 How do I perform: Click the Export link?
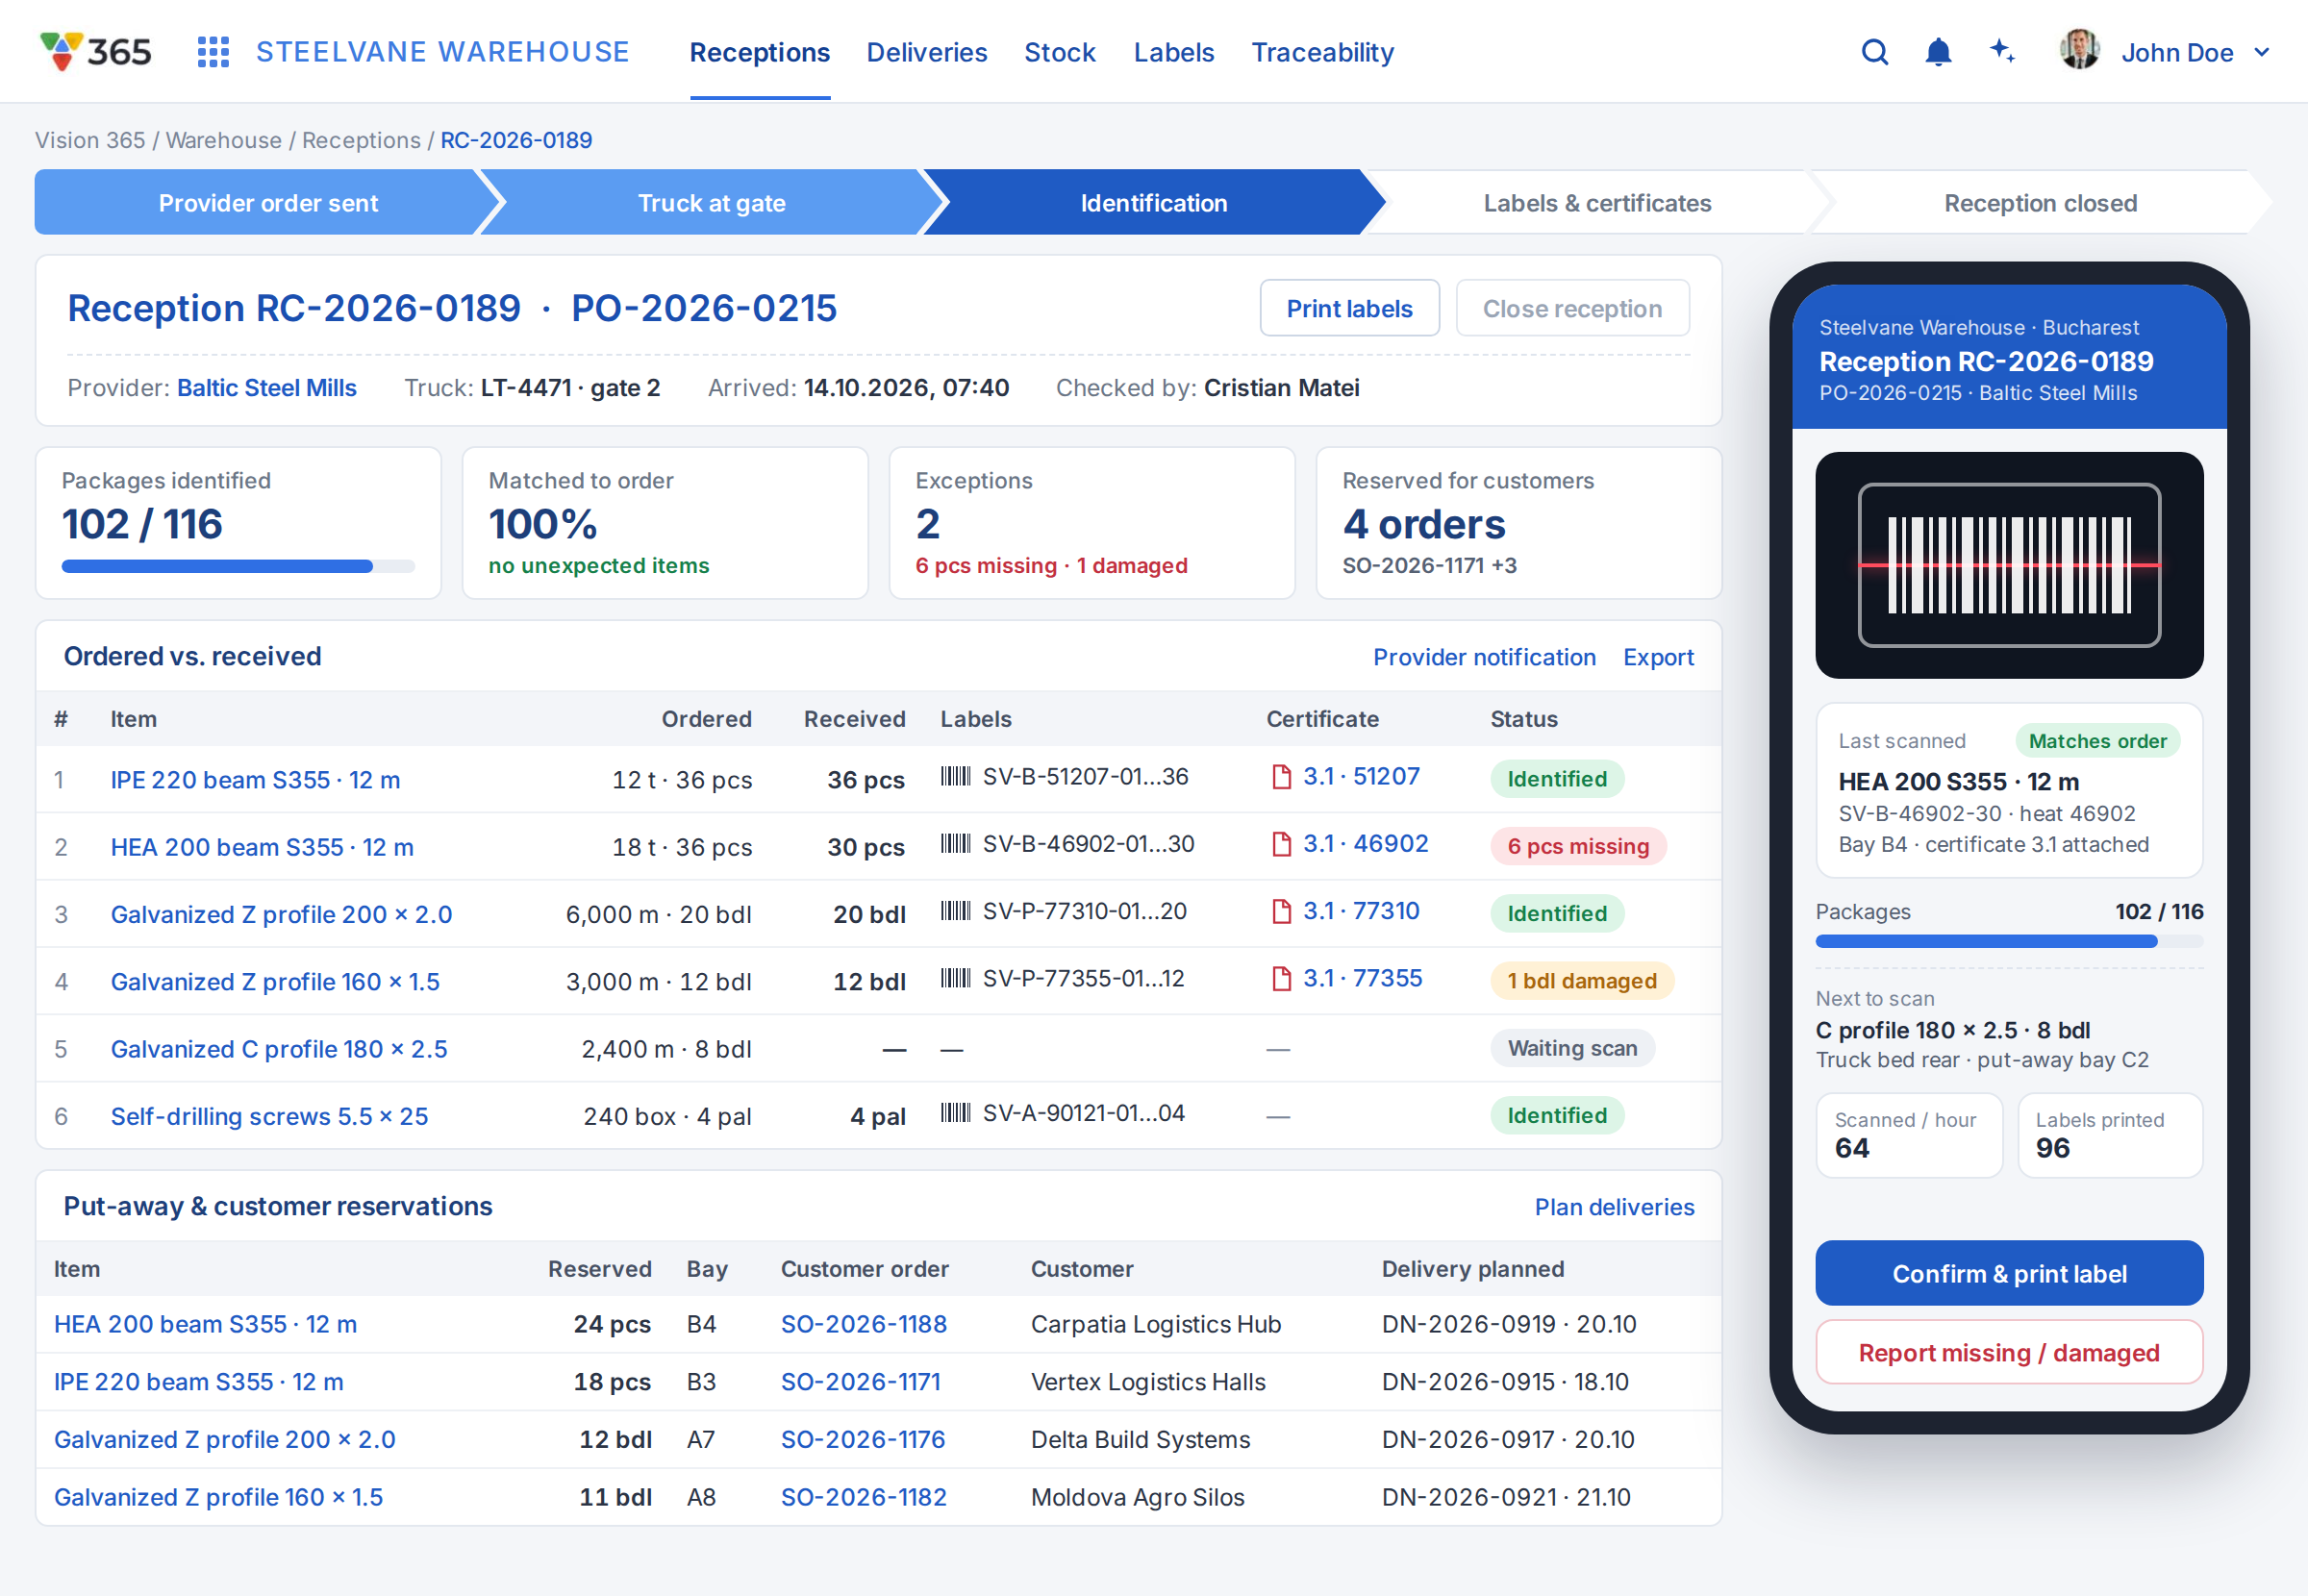point(1658,657)
